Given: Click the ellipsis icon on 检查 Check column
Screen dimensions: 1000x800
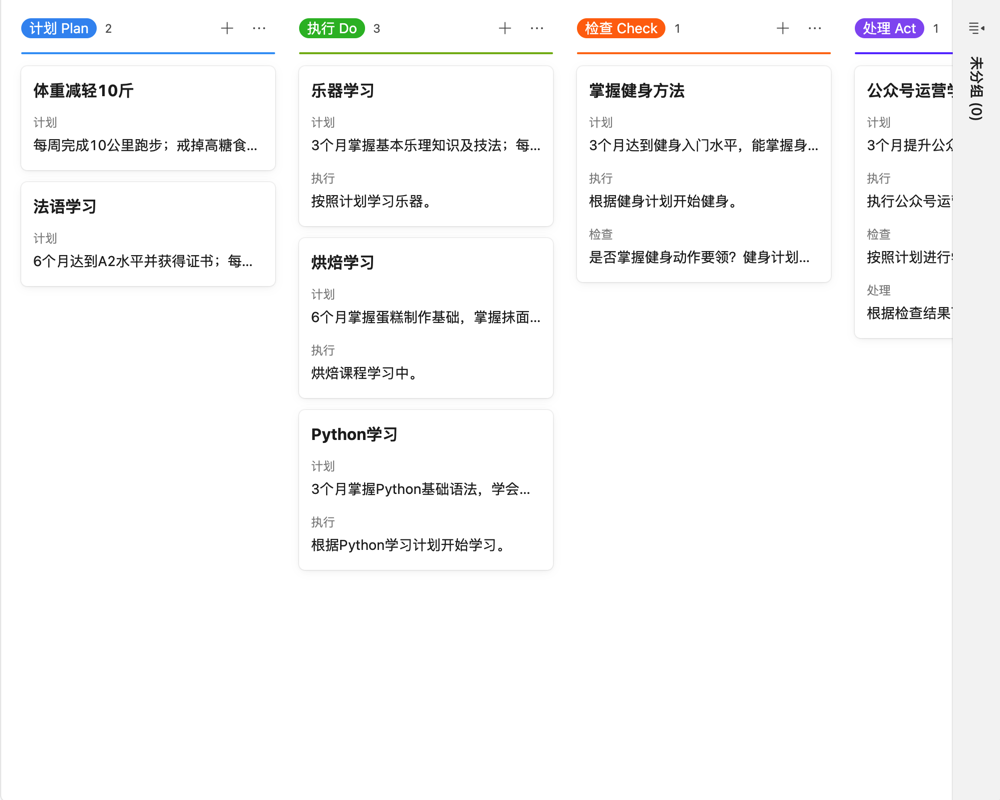Looking at the screenshot, I should point(814,28).
